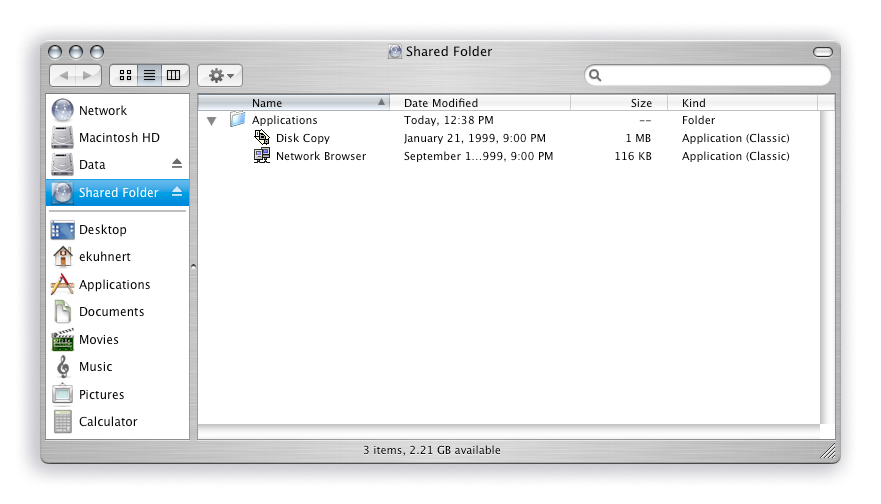Switch to list view
This screenshot has width=881, height=504.
(x=149, y=75)
